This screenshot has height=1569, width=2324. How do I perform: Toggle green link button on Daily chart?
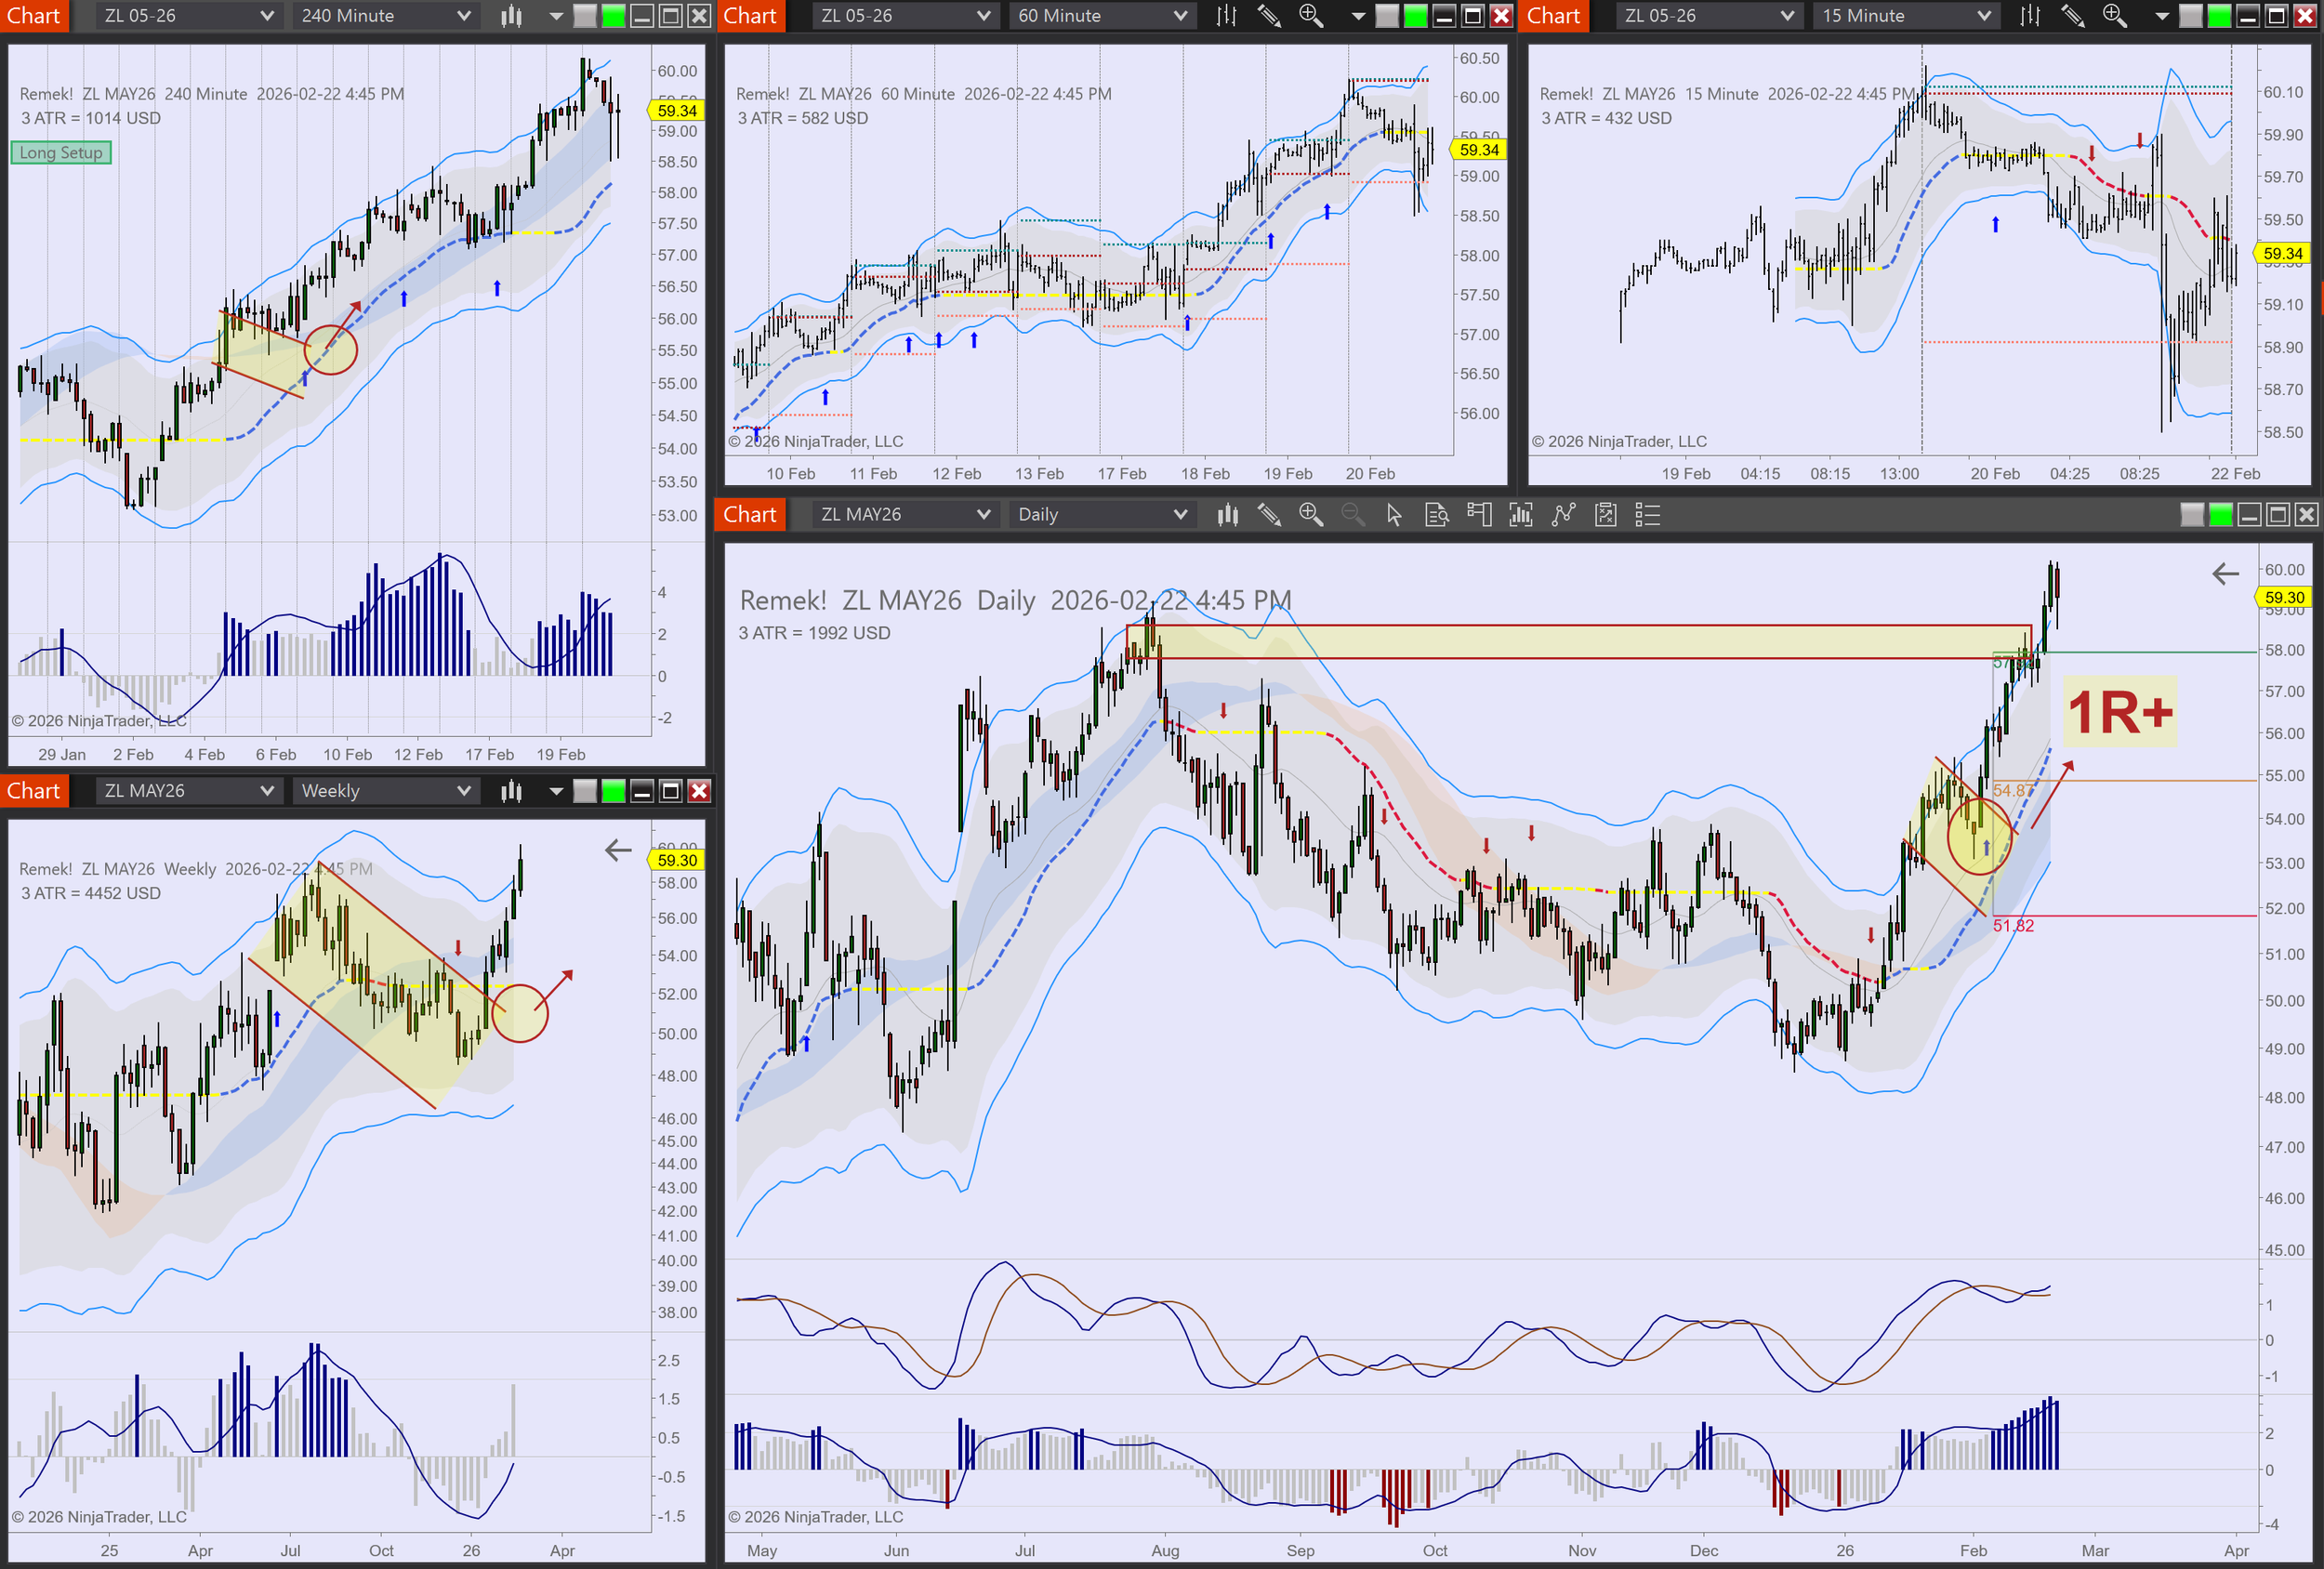pyautogui.click(x=2220, y=515)
